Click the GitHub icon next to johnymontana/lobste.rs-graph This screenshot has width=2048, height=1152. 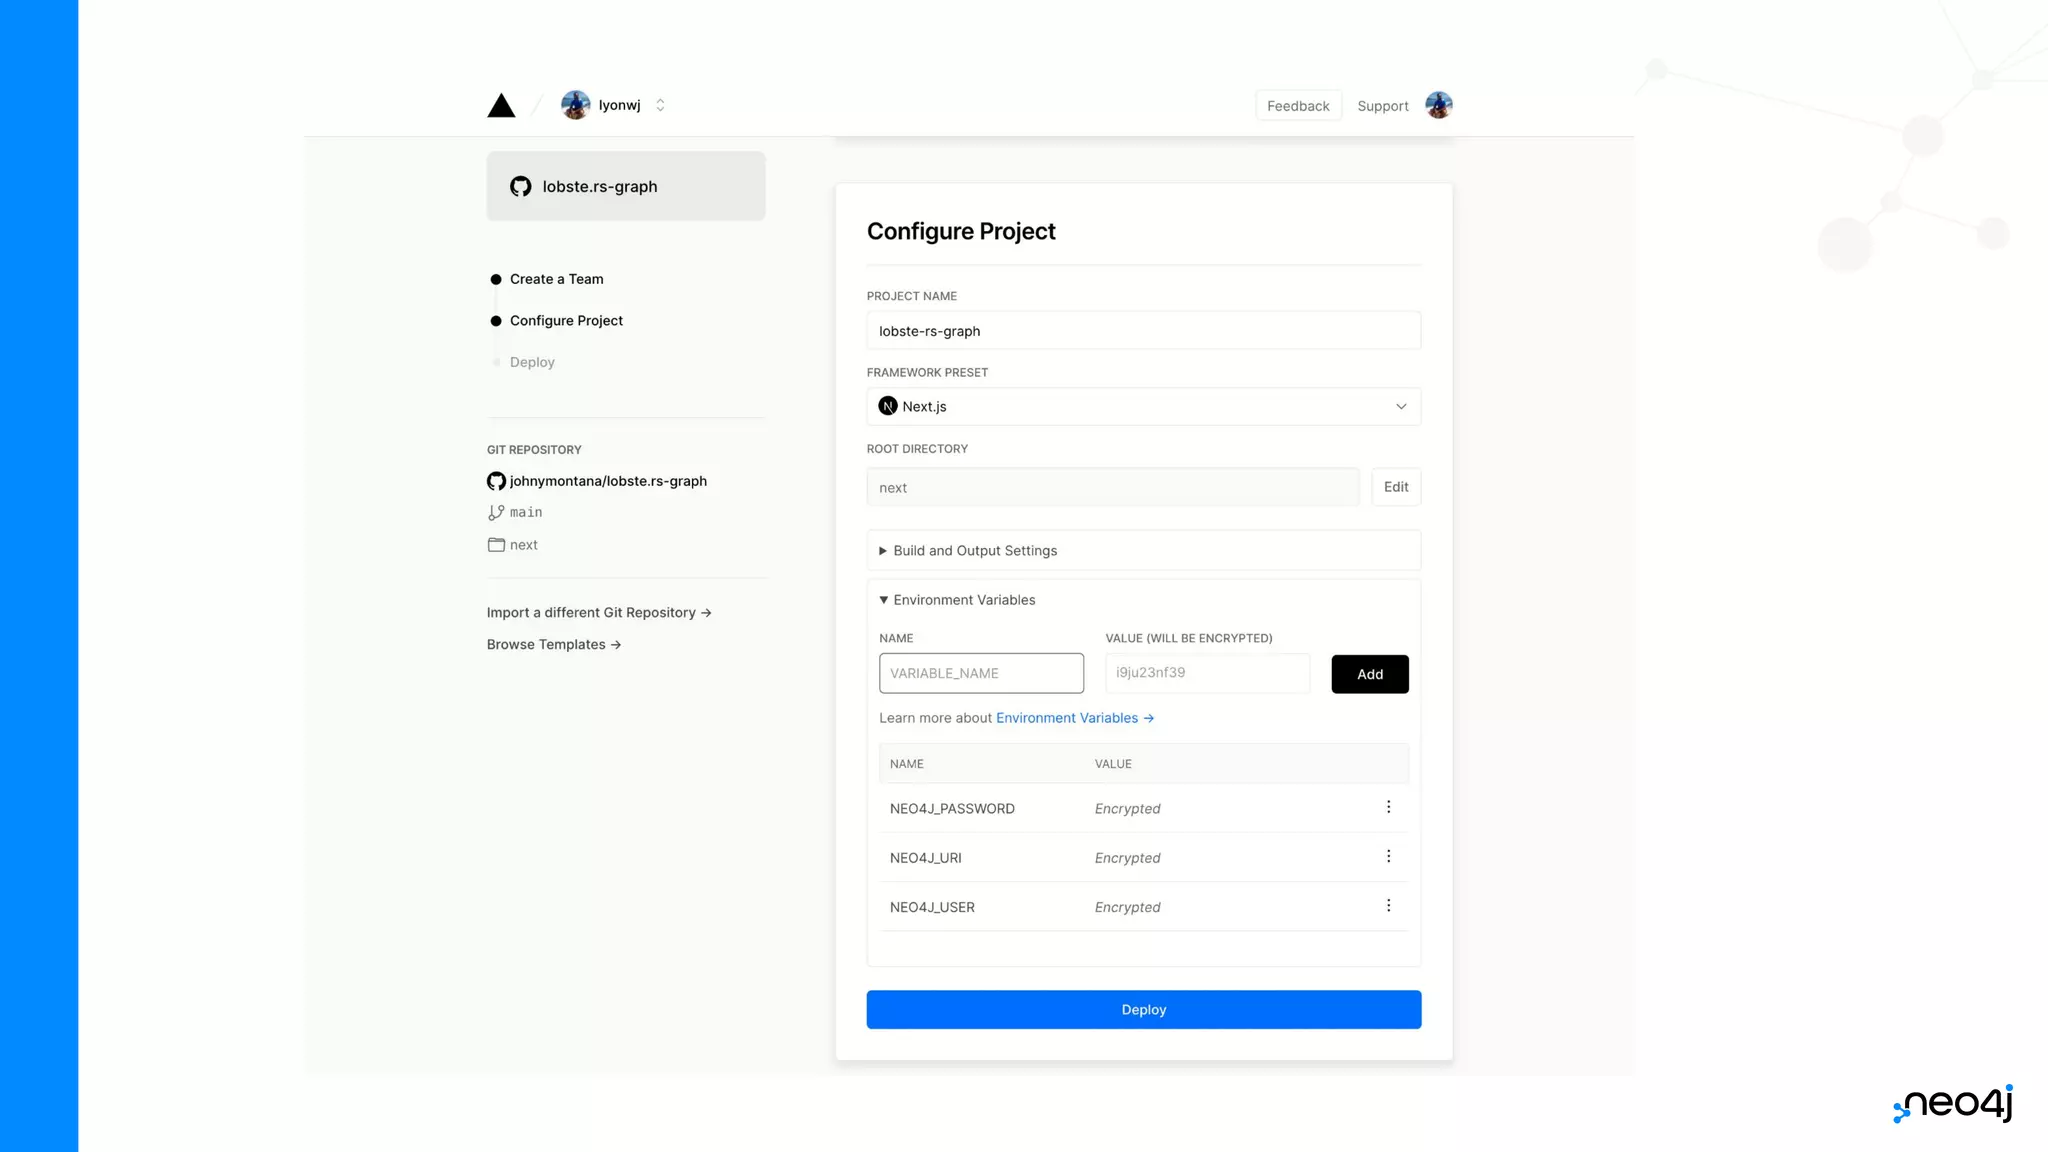[x=496, y=481]
